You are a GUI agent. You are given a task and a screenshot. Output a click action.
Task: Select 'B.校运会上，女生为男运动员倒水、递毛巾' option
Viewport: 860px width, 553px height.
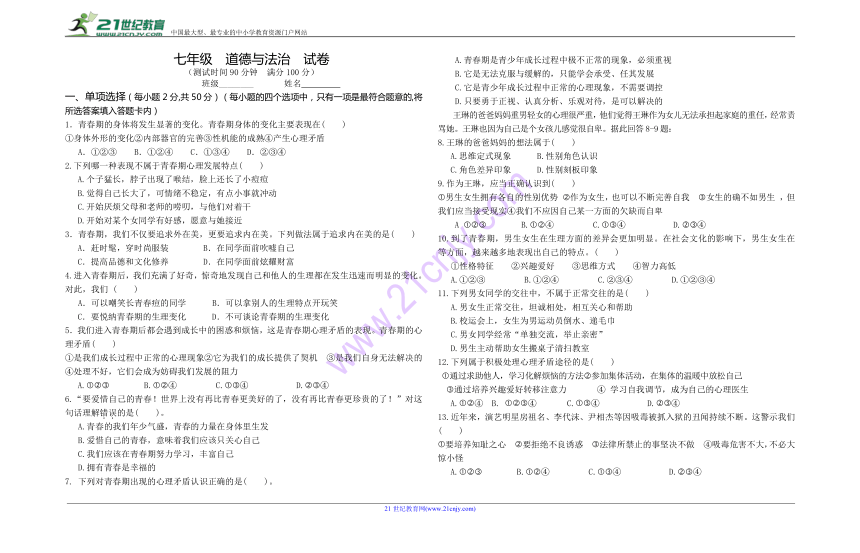(x=533, y=321)
